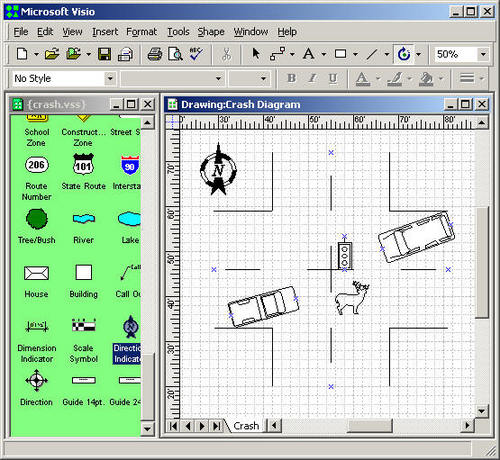The image size is (500, 460).
Task: Toggle Italic text formatting
Action: (x=312, y=78)
